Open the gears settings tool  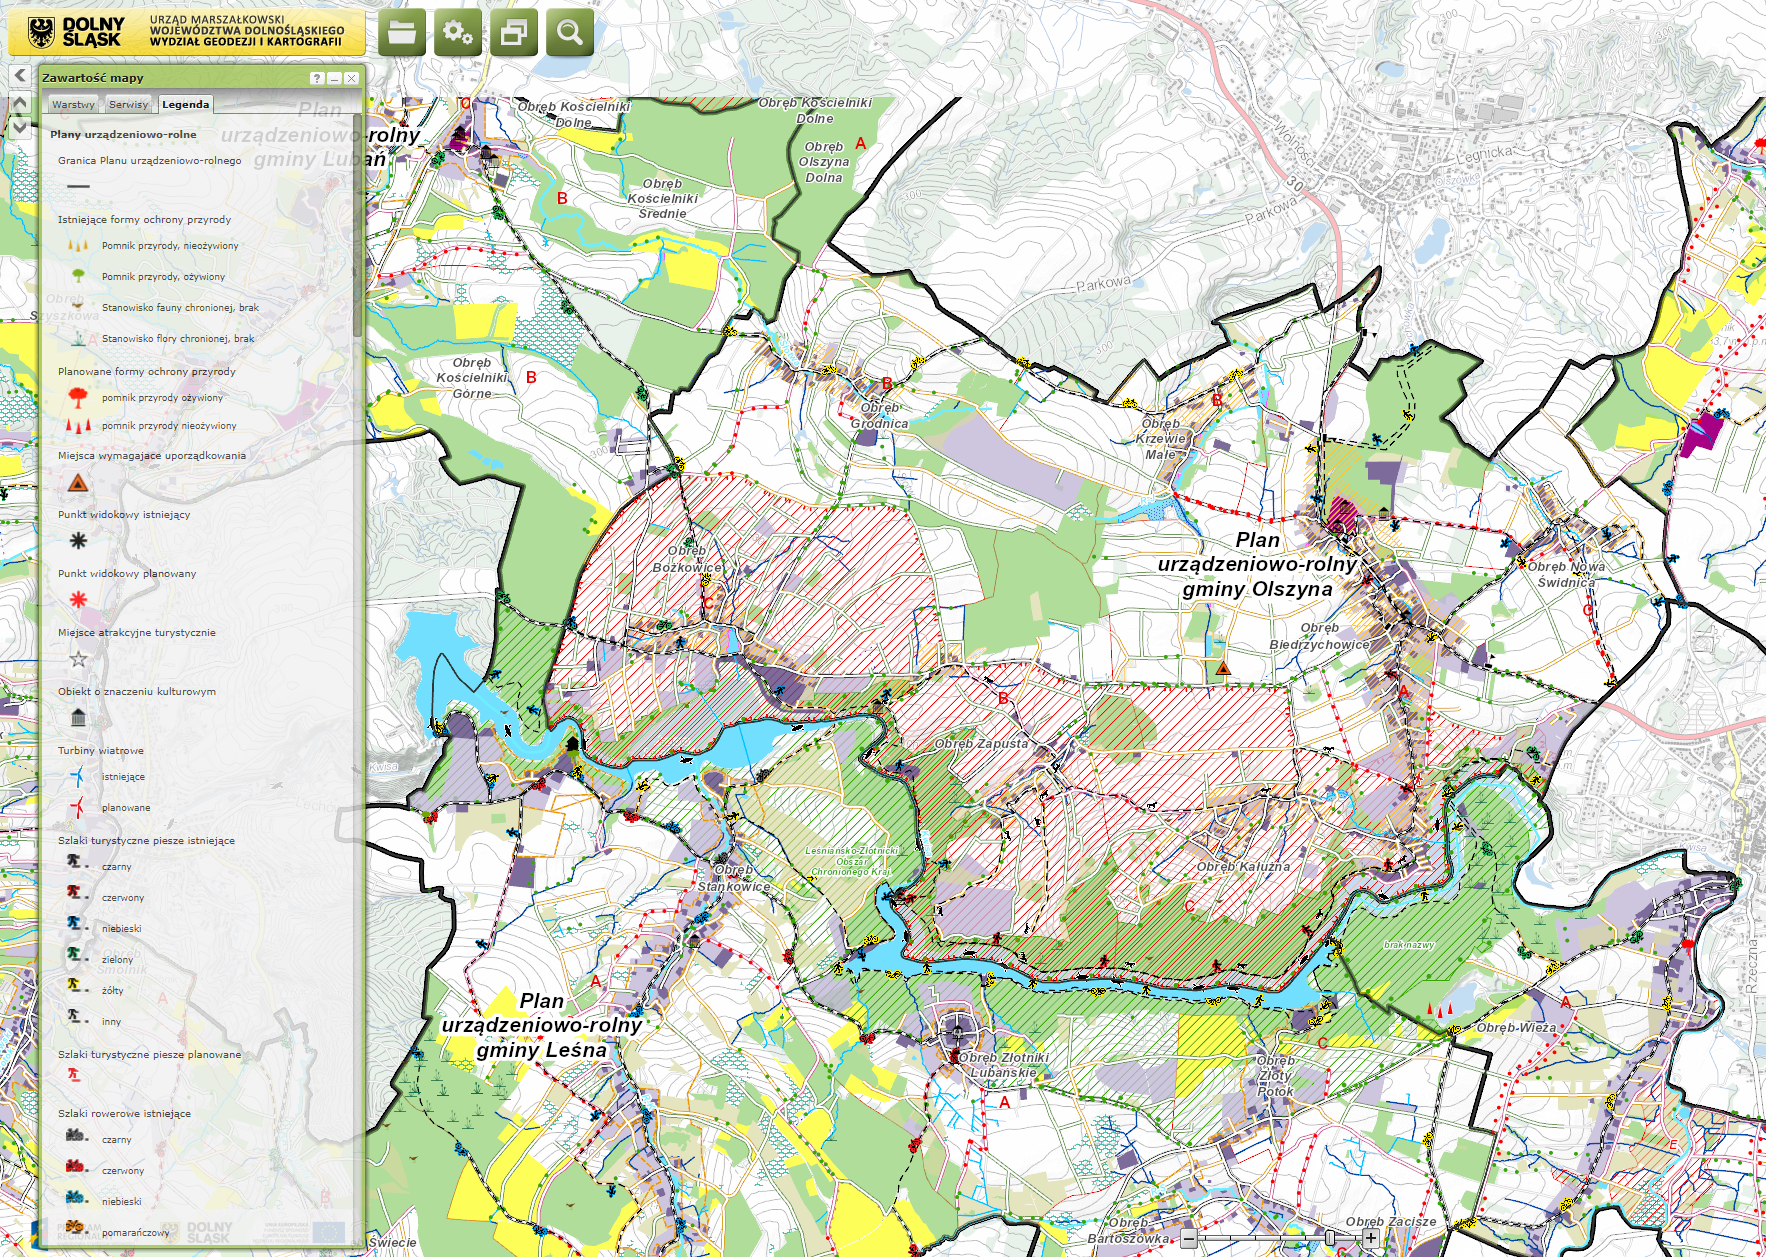[458, 33]
